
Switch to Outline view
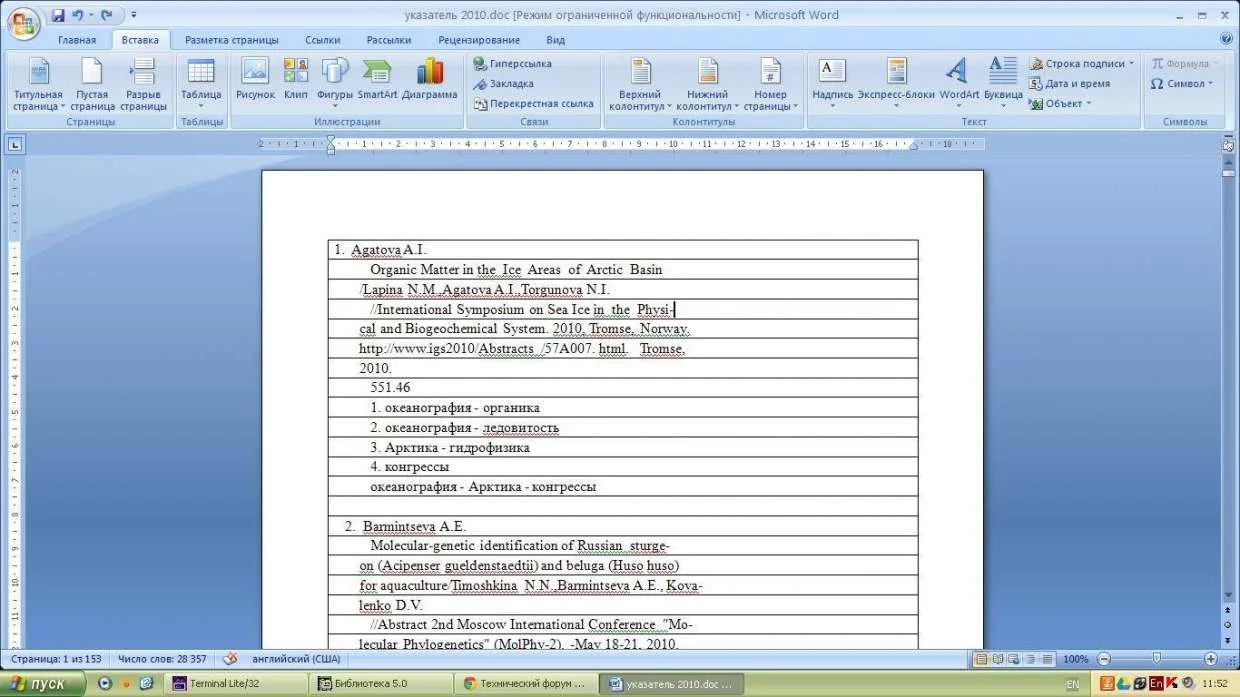coord(1030,659)
